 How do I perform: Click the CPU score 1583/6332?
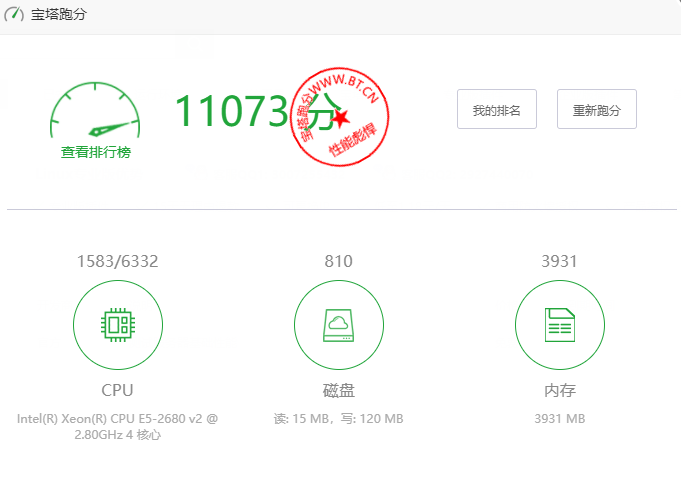117,262
